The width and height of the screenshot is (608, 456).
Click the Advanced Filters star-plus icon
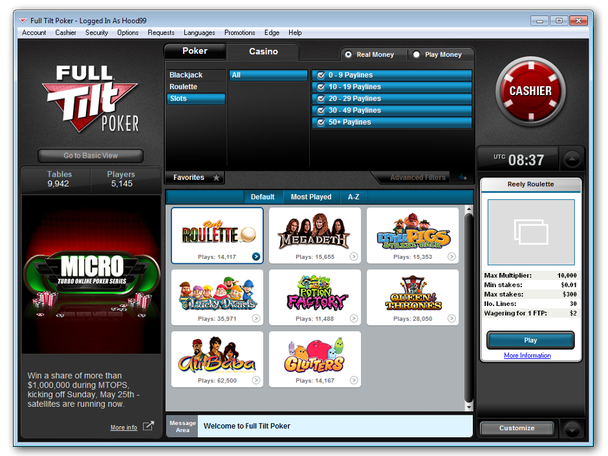pyautogui.click(x=463, y=177)
